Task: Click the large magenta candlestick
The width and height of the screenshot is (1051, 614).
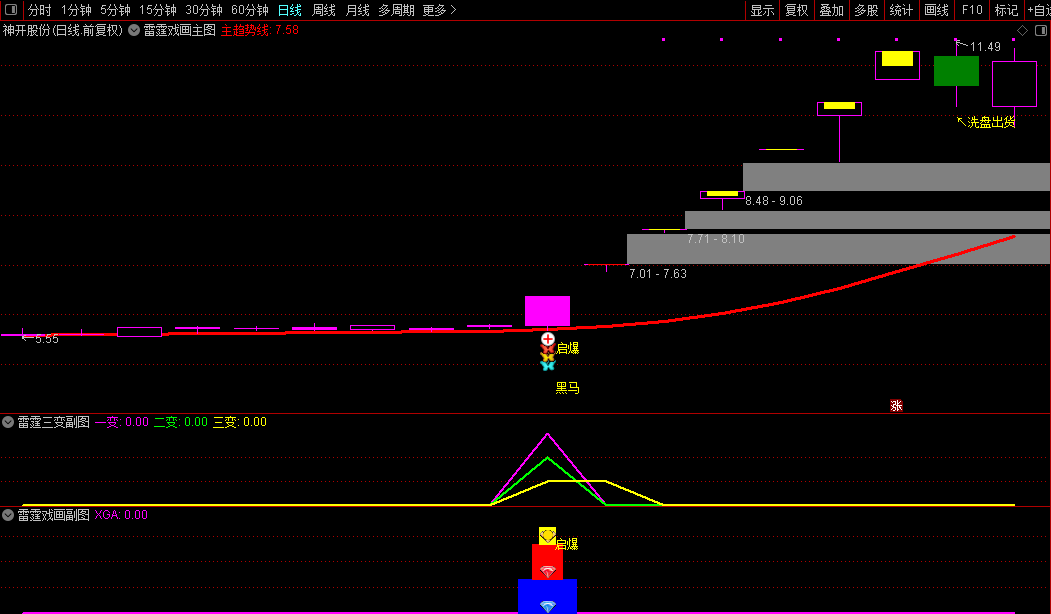Action: tap(548, 311)
